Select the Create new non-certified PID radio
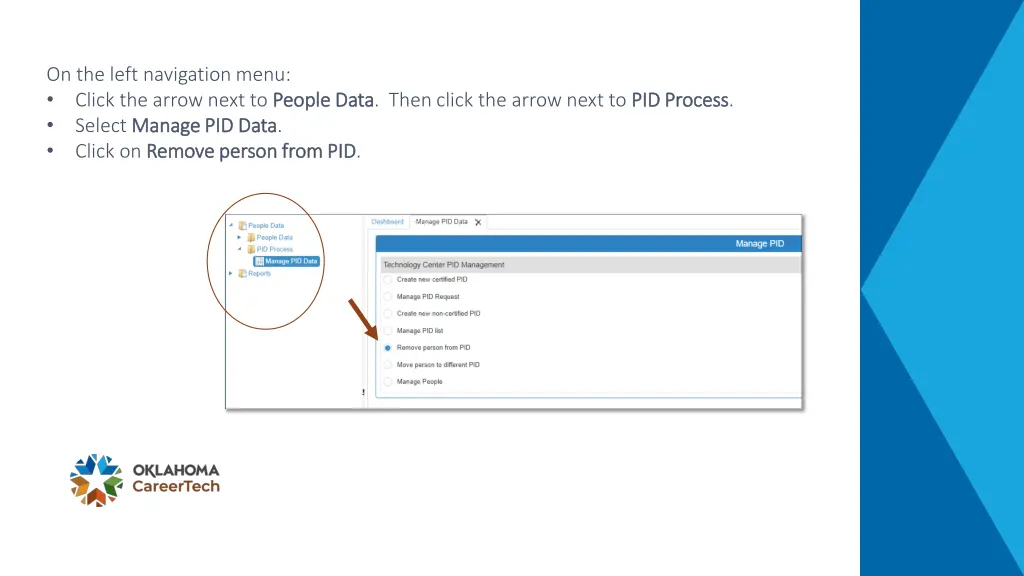1024x576 pixels. tap(387, 313)
